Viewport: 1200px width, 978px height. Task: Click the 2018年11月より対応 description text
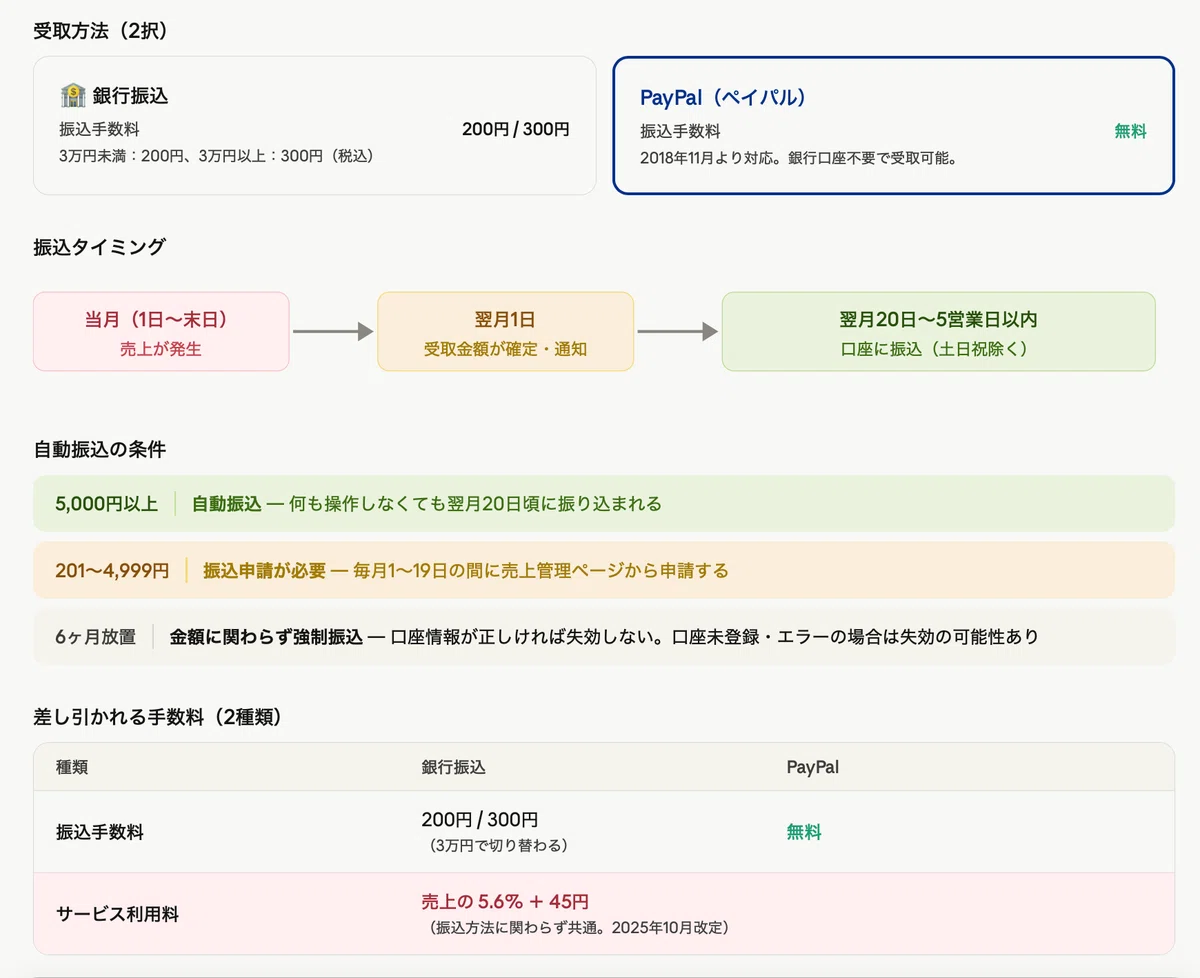[799, 158]
